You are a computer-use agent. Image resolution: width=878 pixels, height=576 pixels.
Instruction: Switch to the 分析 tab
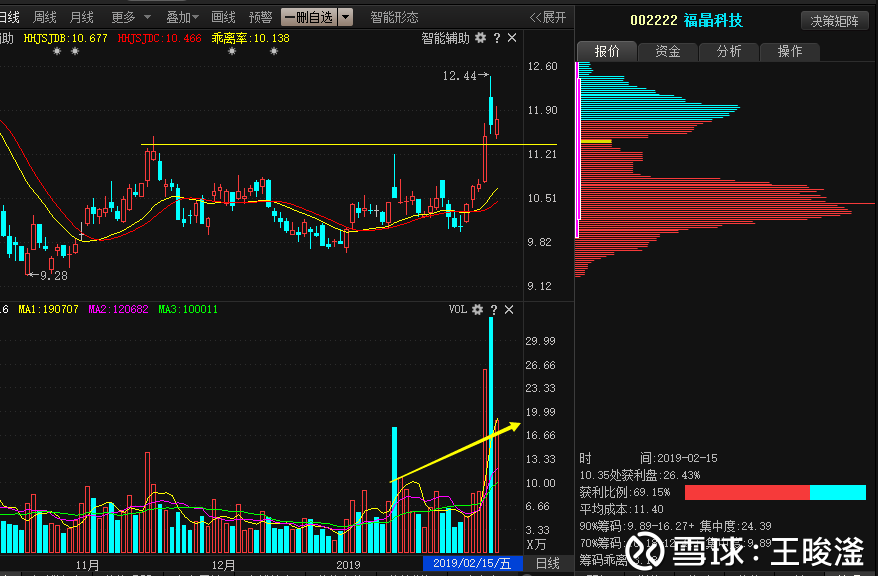click(729, 51)
